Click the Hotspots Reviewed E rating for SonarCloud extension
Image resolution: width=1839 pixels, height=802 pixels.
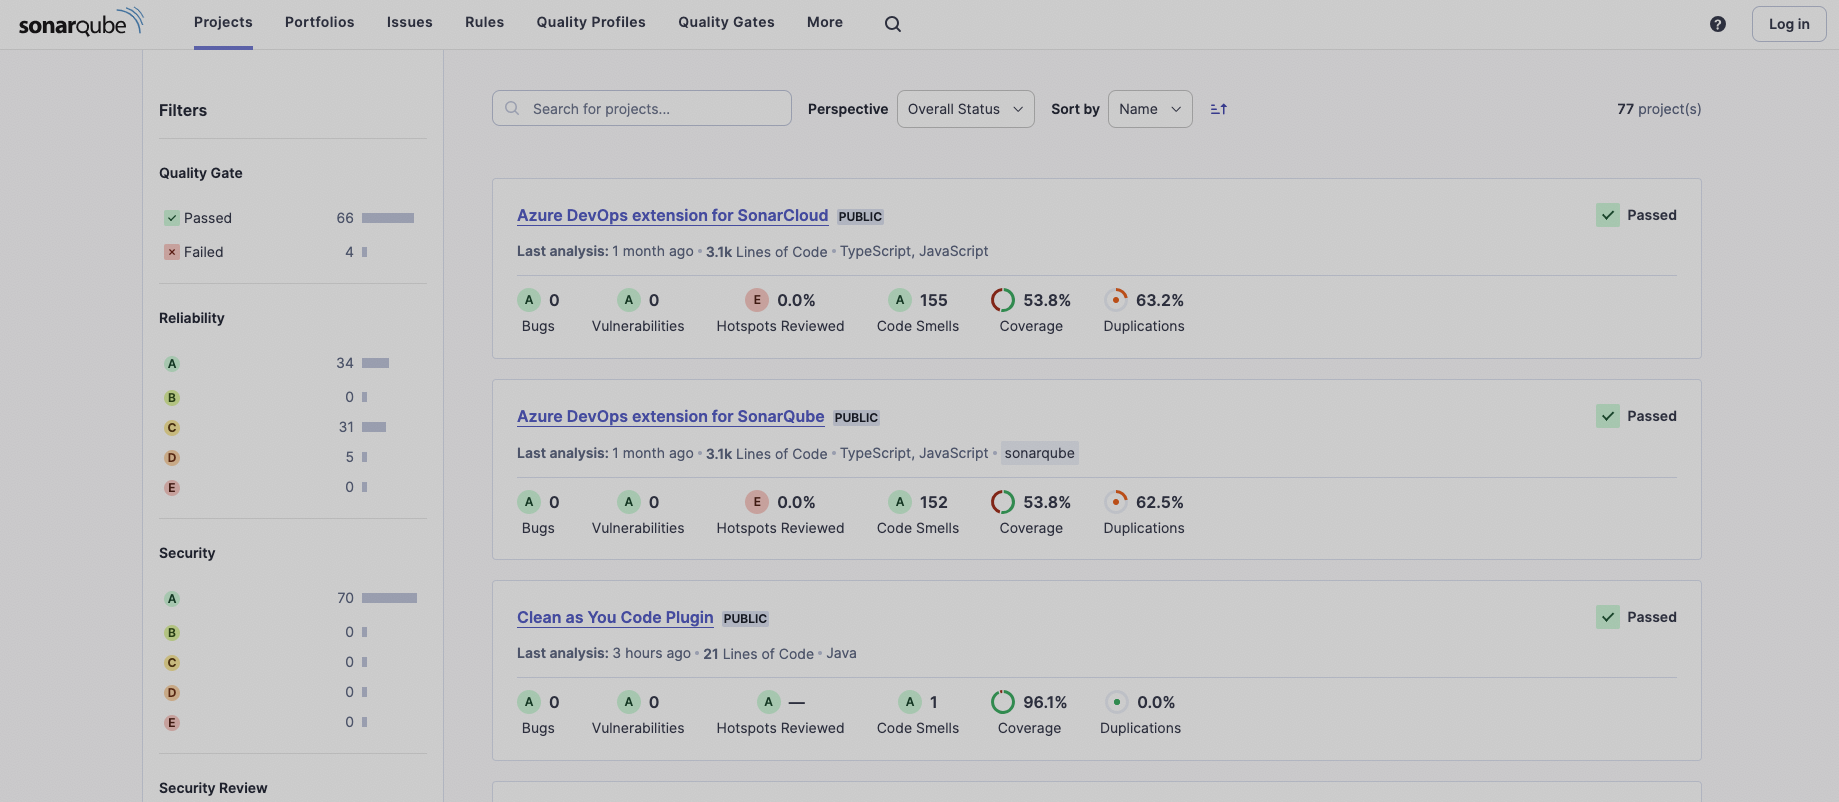(x=757, y=300)
